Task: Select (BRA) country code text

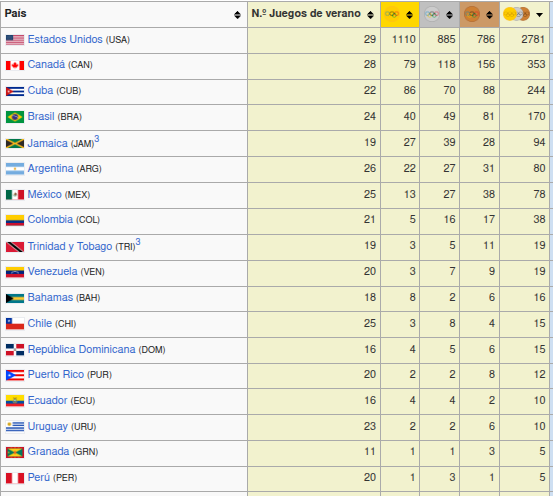Action: click(x=70, y=117)
